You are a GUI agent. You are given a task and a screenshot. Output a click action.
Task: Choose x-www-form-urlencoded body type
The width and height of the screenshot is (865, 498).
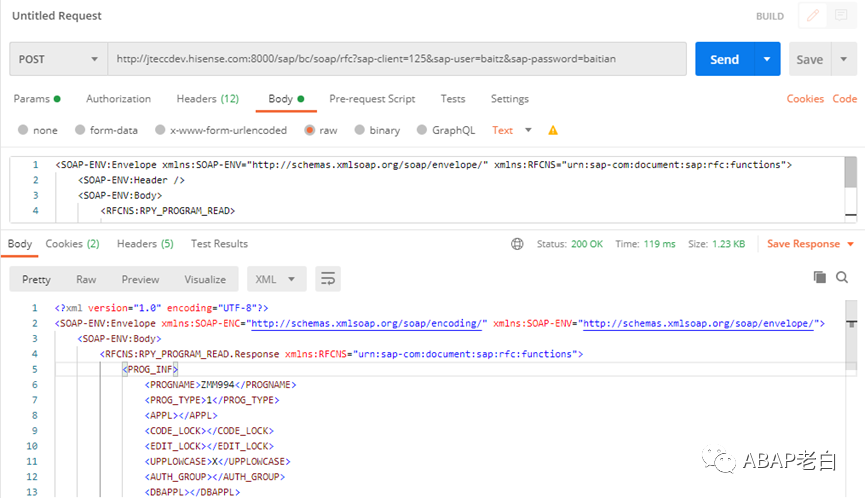160,130
